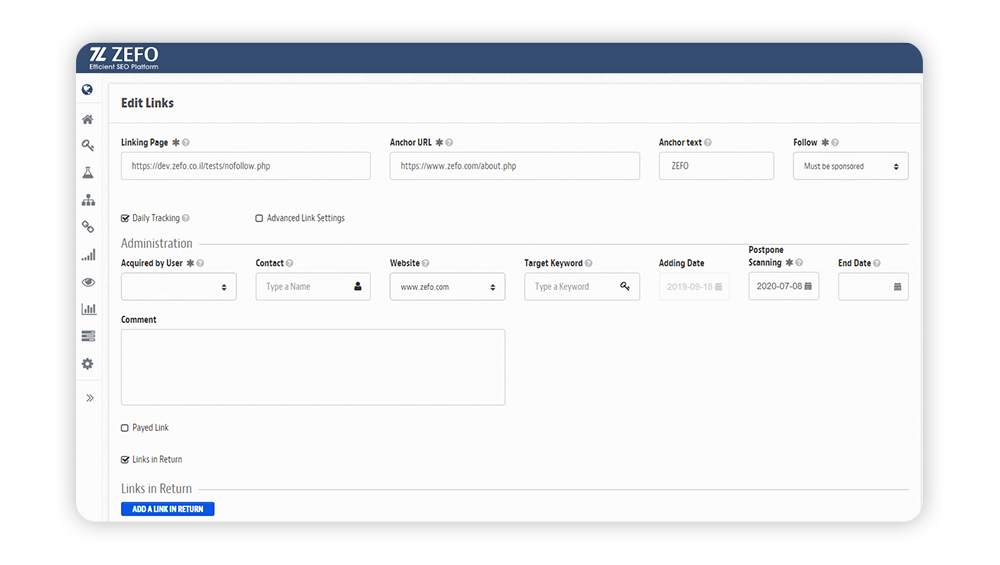
Task: Click Adding Date field 2019-09-18
Action: [x=694, y=287]
